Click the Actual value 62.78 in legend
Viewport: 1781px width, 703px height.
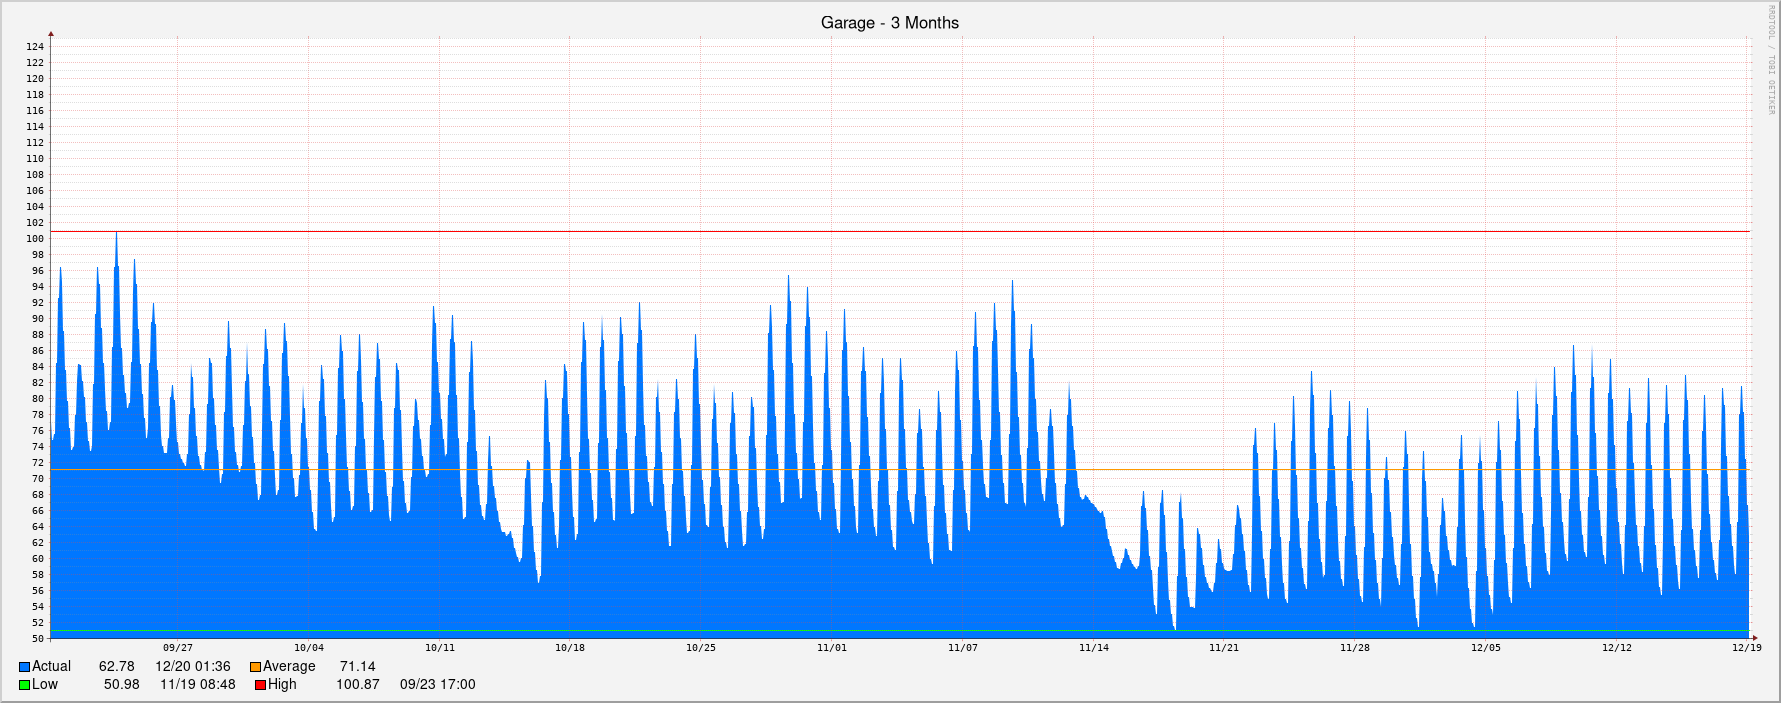coord(116,667)
